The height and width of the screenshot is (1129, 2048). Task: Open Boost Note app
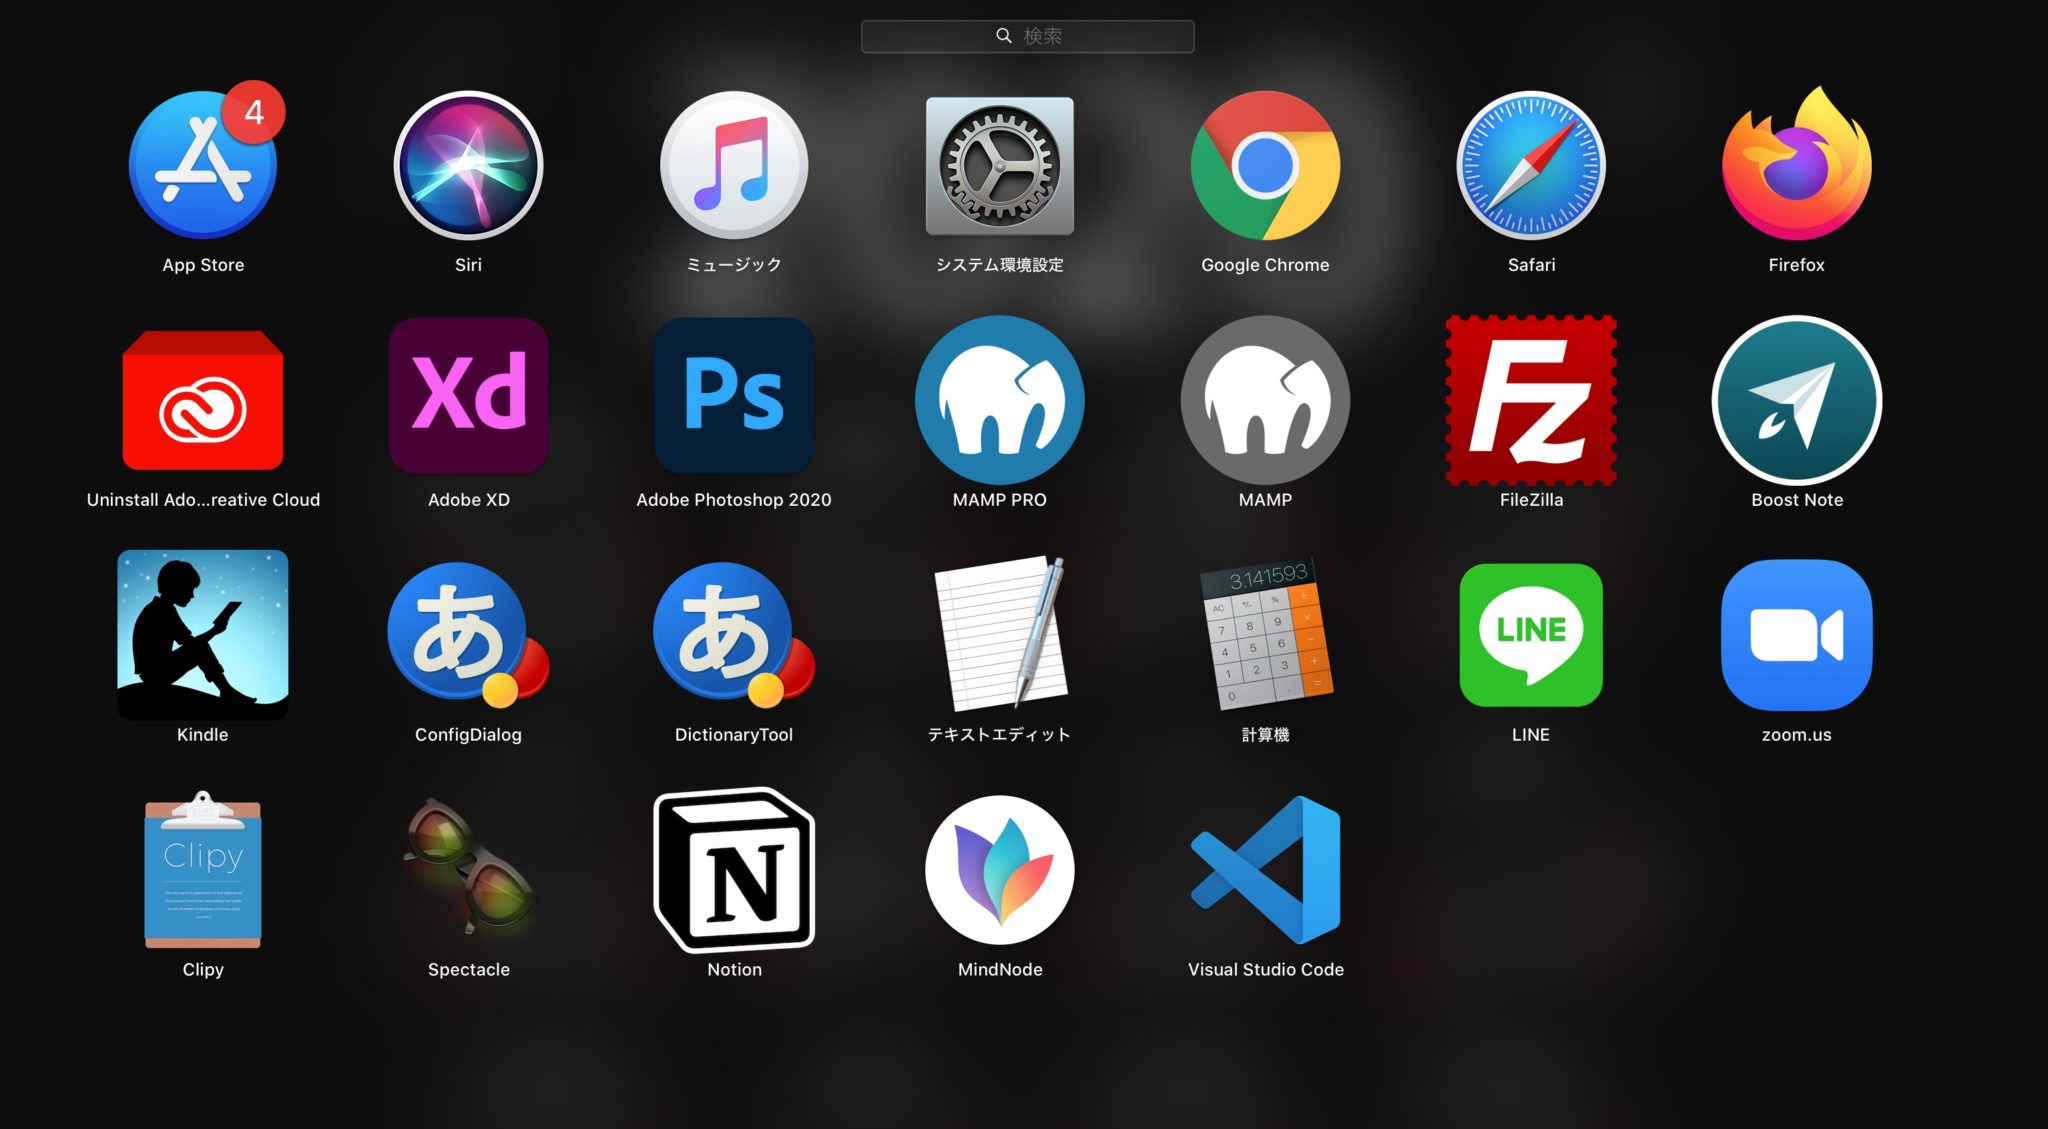[1797, 400]
